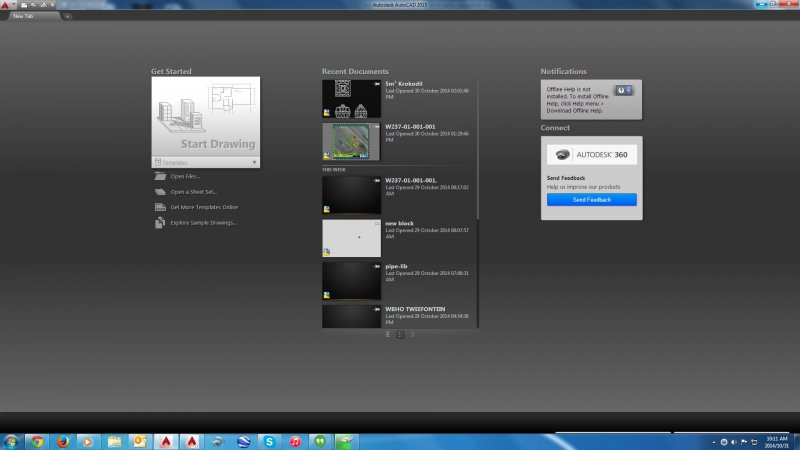Click the Open Files... link
The height and width of the screenshot is (450, 800).
[x=185, y=176]
